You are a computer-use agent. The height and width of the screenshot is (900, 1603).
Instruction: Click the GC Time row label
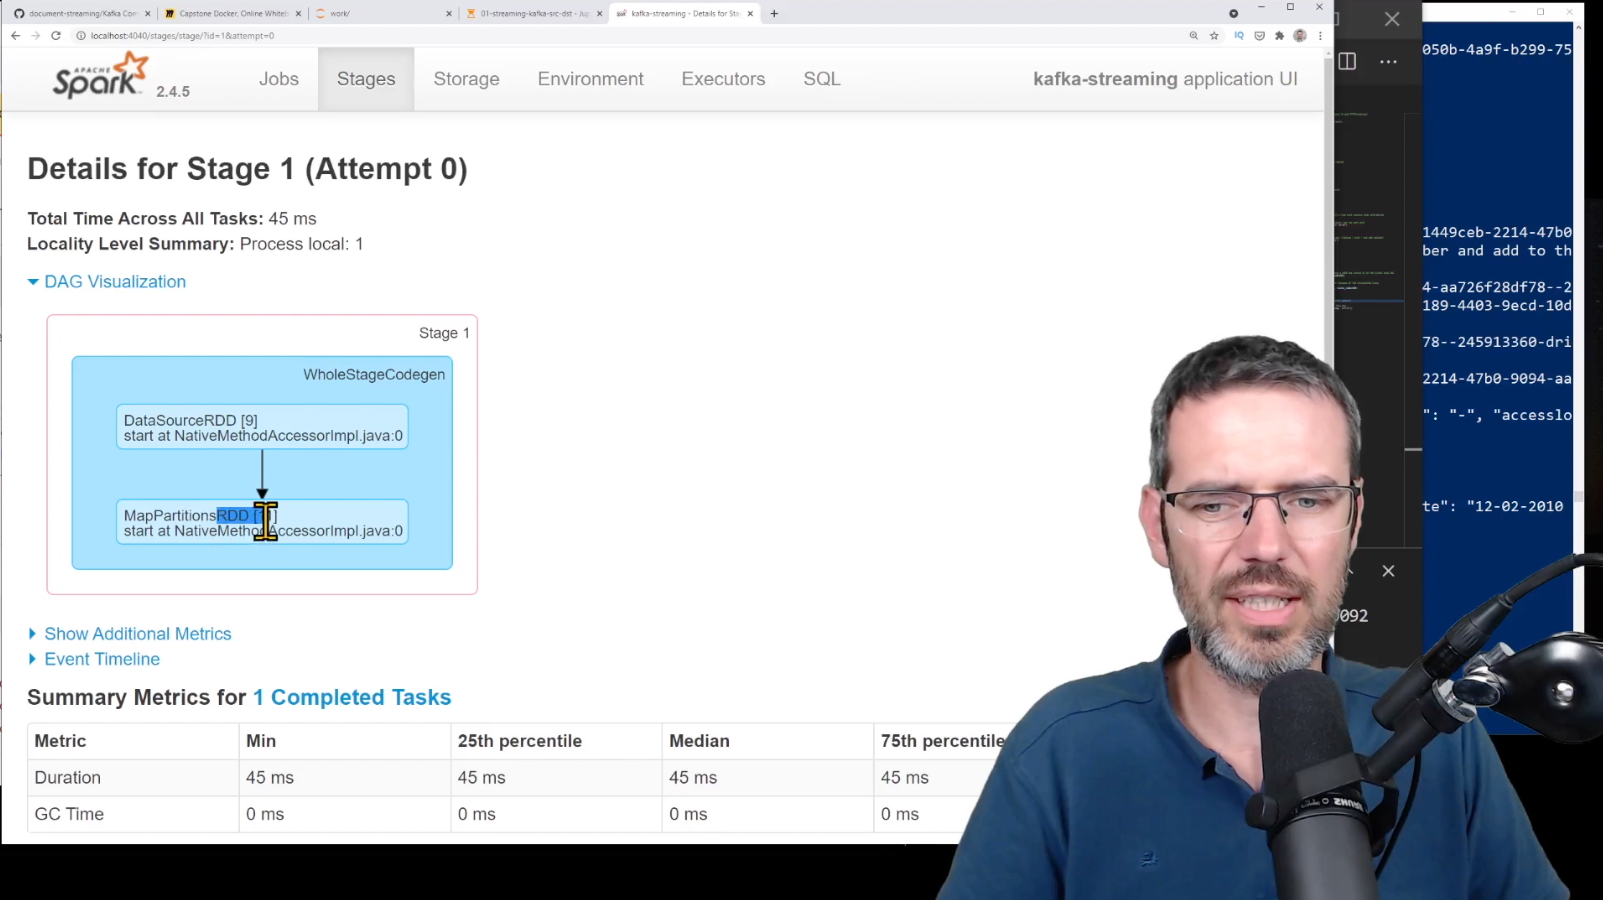click(x=69, y=814)
